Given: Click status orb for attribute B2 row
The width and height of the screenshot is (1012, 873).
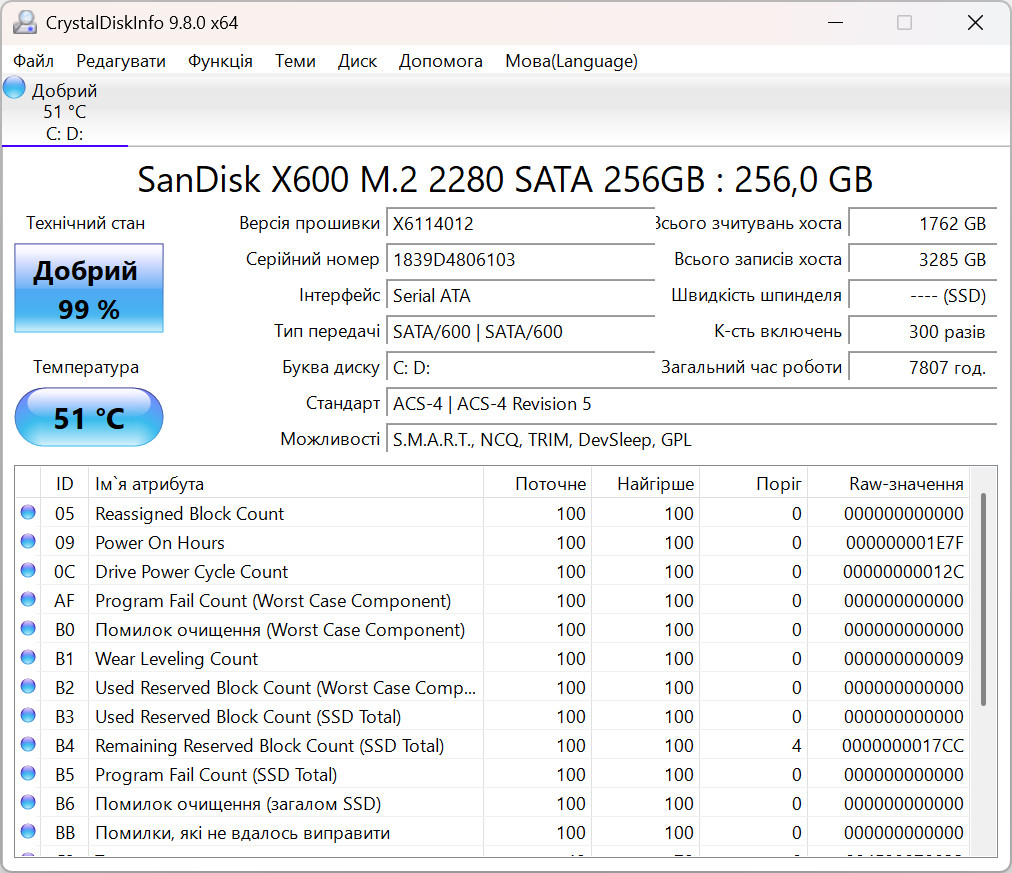Looking at the screenshot, I should pos(28,687).
